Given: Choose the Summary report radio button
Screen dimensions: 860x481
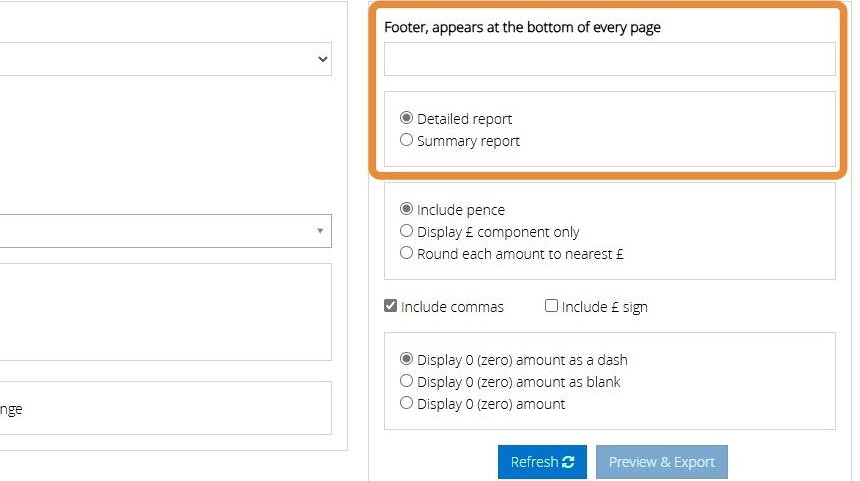Looking at the screenshot, I should (x=407, y=140).
